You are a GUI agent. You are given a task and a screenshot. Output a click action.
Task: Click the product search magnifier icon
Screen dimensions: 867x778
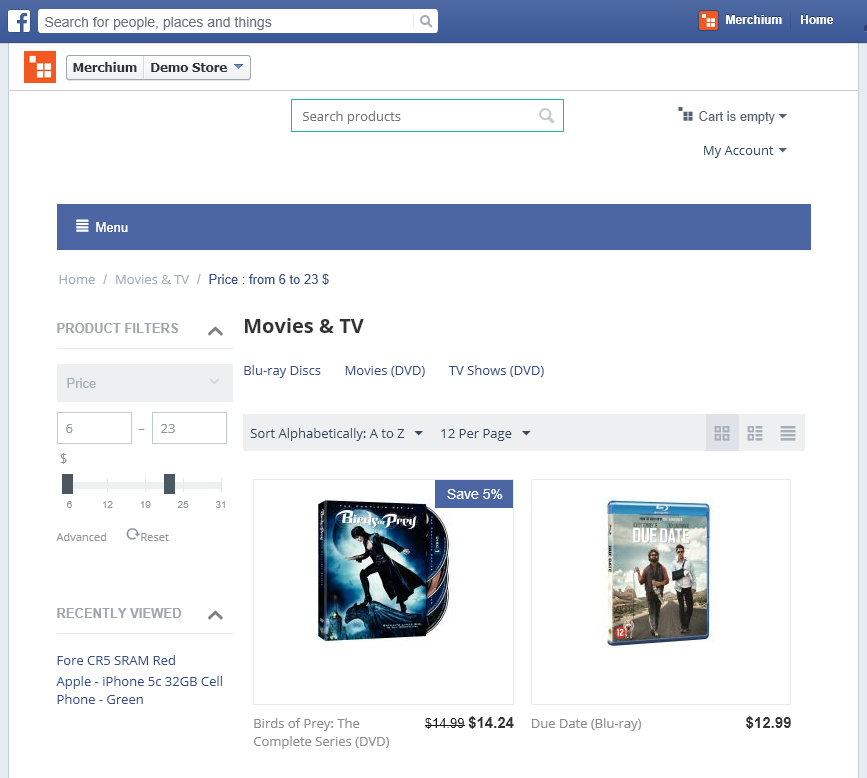[546, 116]
